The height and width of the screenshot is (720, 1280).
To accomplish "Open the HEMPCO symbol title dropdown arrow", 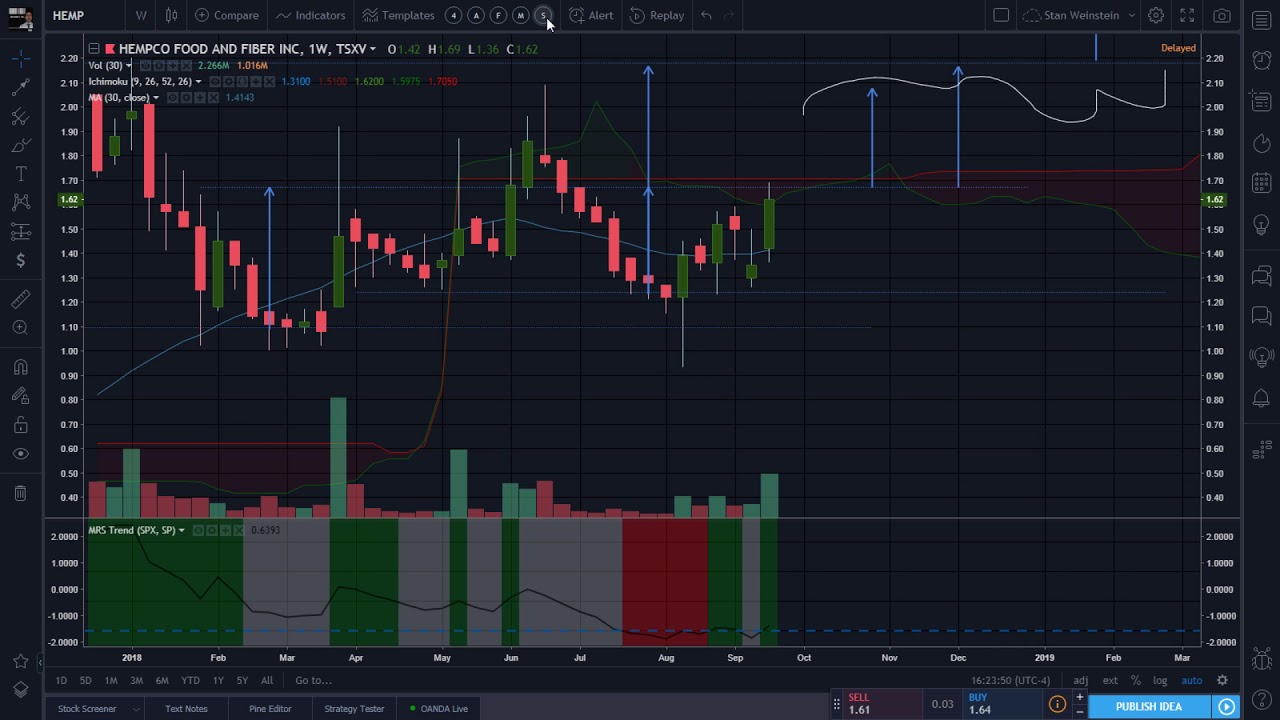I will pyautogui.click(x=373, y=49).
